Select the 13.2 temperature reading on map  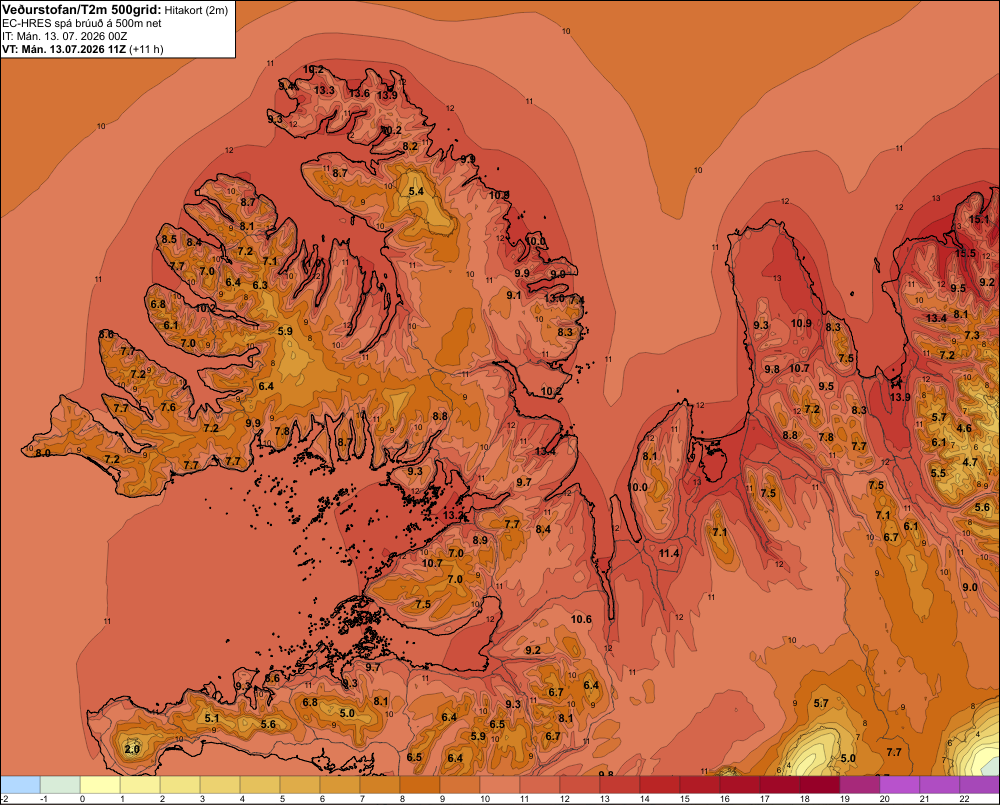[453, 515]
